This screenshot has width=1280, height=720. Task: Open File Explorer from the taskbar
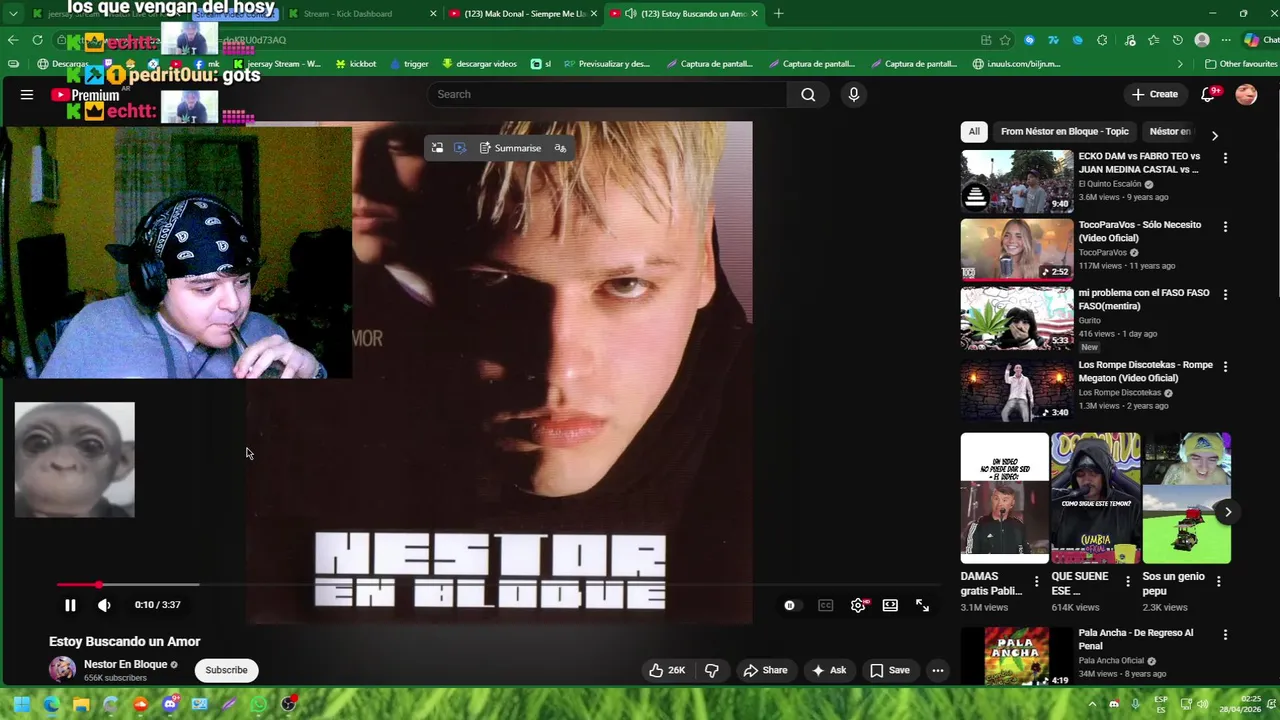81,704
